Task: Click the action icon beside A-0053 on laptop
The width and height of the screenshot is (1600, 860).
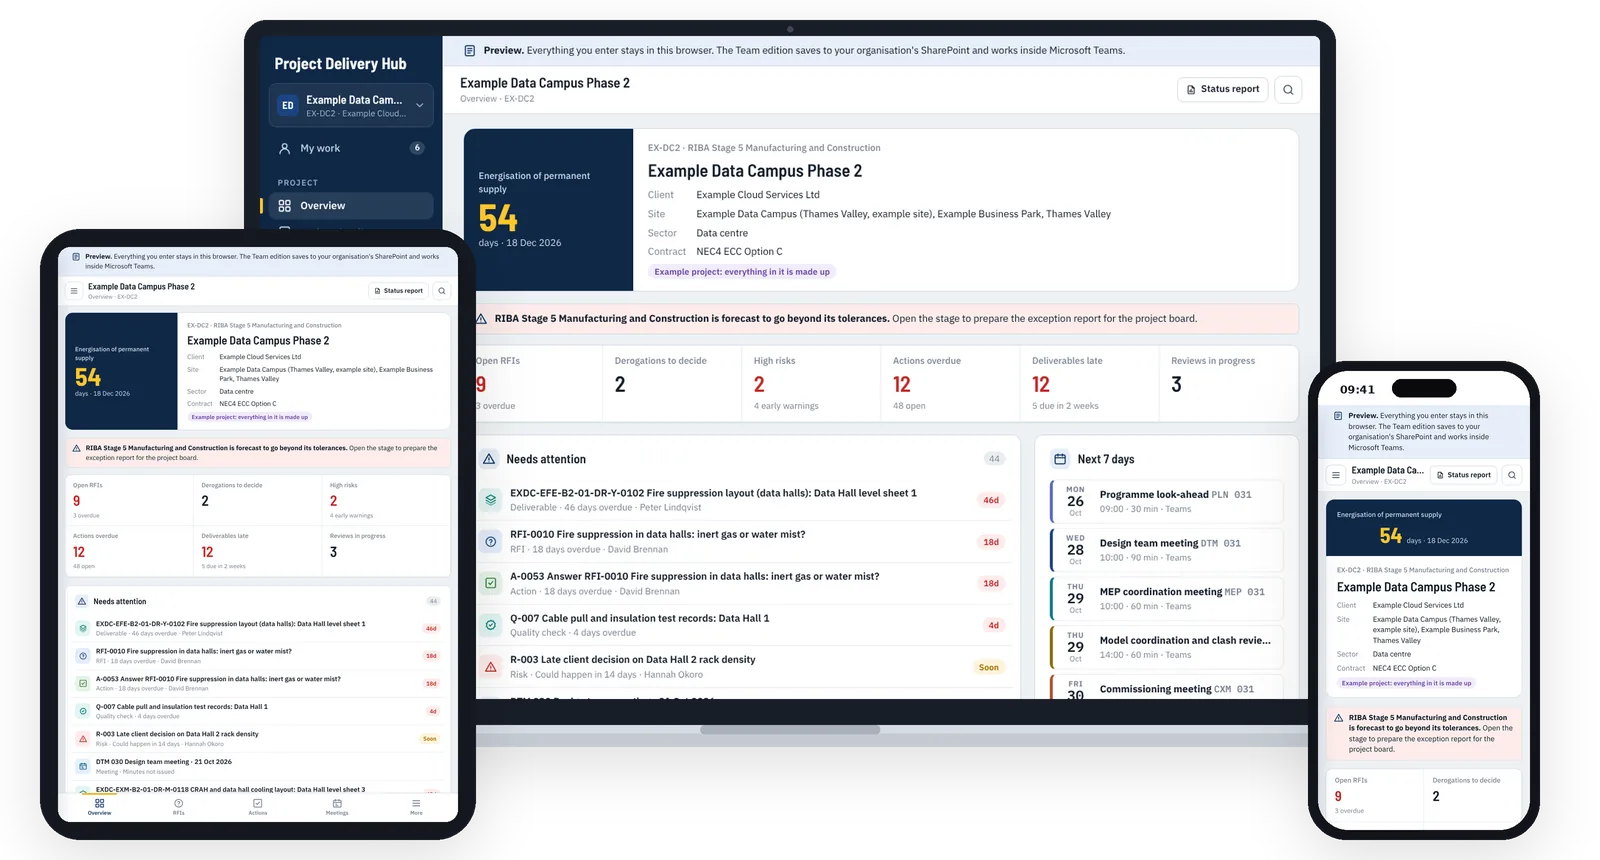Action: click(491, 583)
